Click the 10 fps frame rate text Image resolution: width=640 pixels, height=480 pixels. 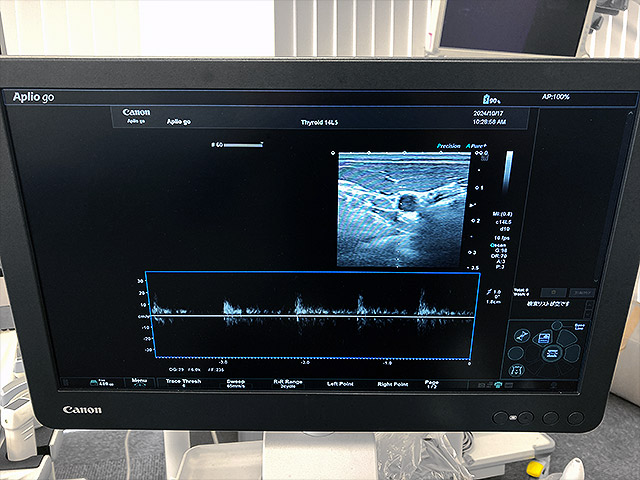coord(502,238)
